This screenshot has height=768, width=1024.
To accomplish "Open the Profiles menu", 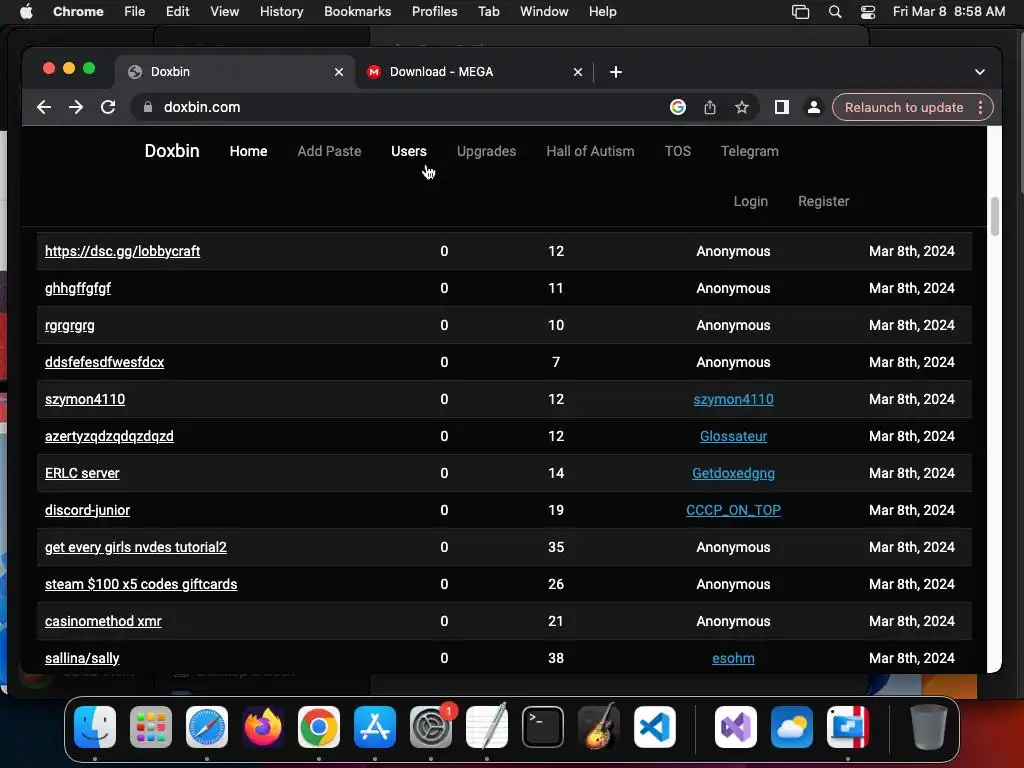I will tap(434, 12).
